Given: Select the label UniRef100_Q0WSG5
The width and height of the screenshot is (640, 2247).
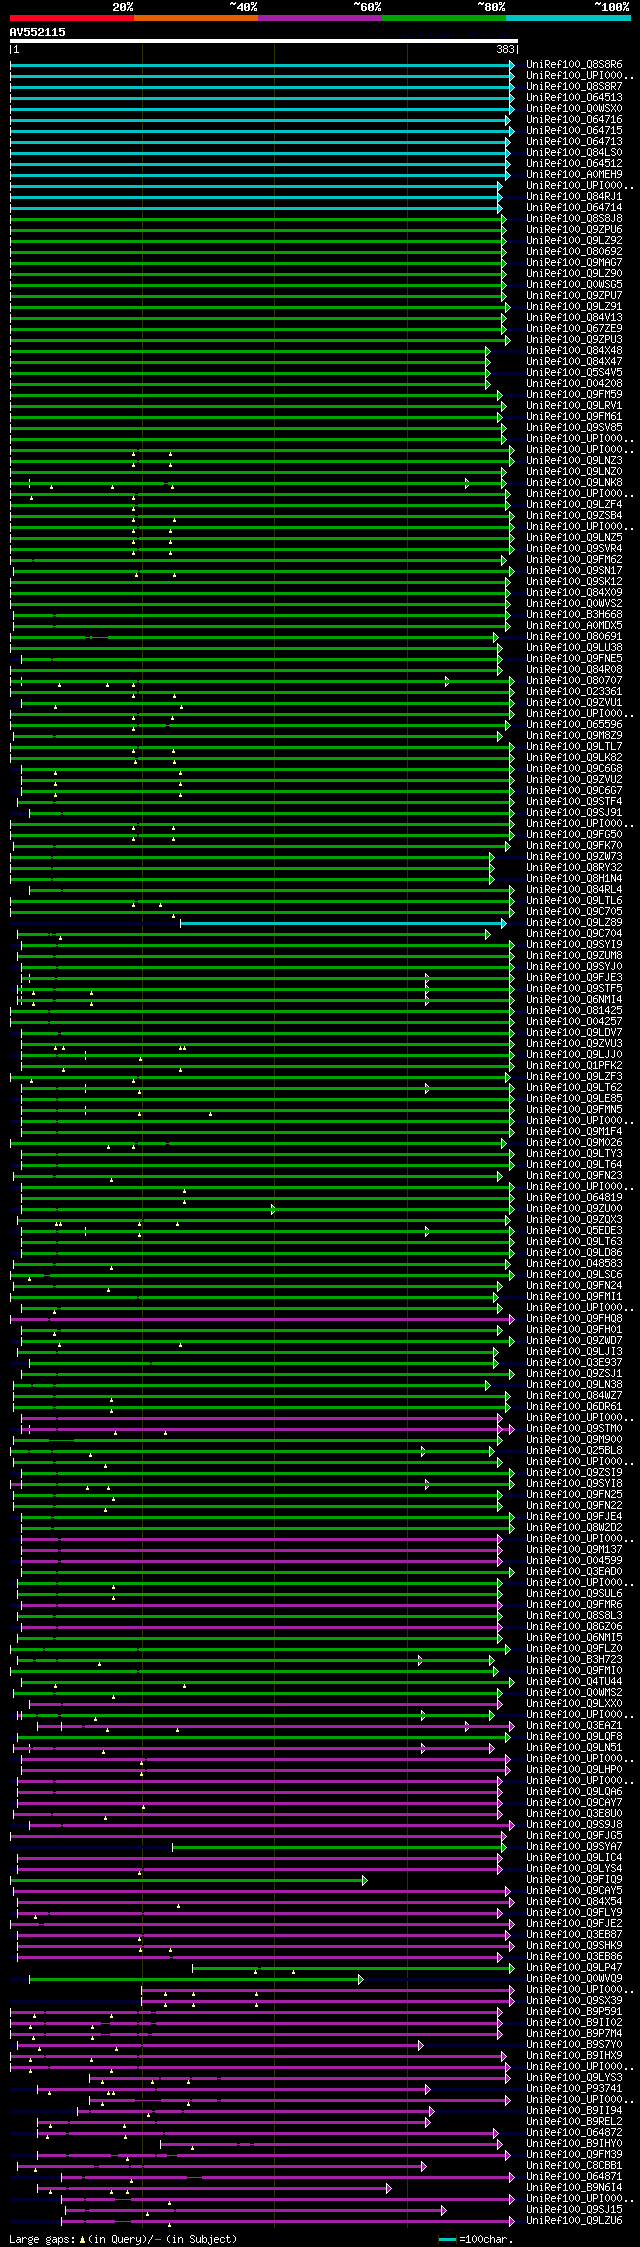Looking at the screenshot, I should tap(574, 285).
